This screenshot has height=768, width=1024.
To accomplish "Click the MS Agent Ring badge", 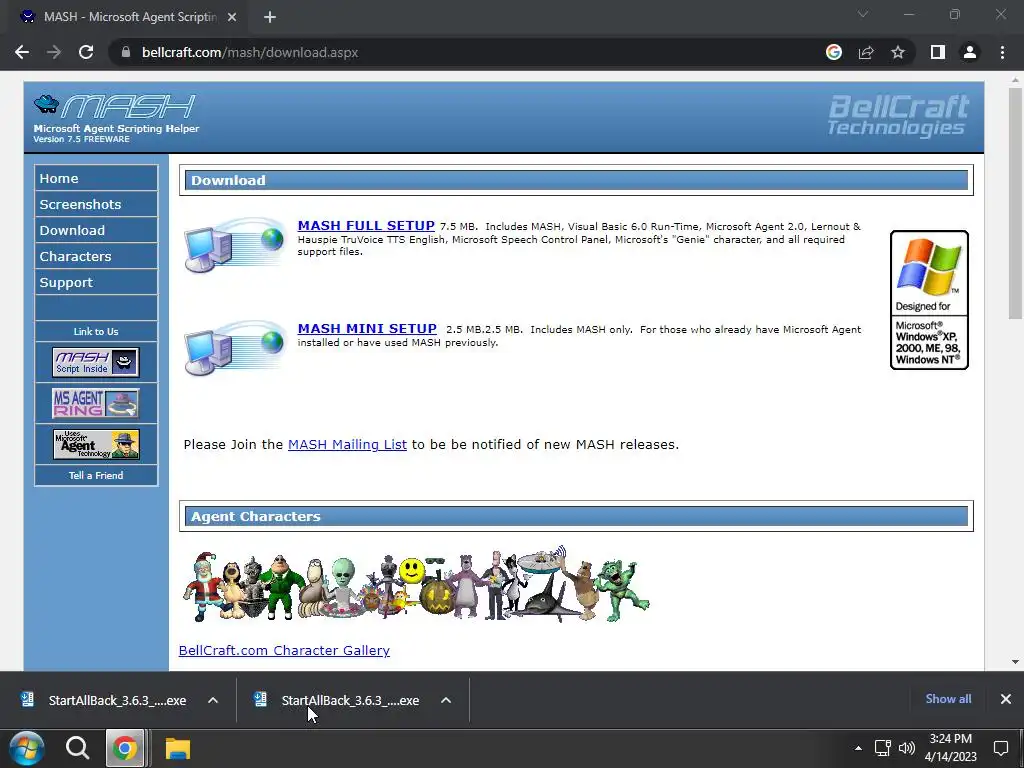I will coord(96,404).
